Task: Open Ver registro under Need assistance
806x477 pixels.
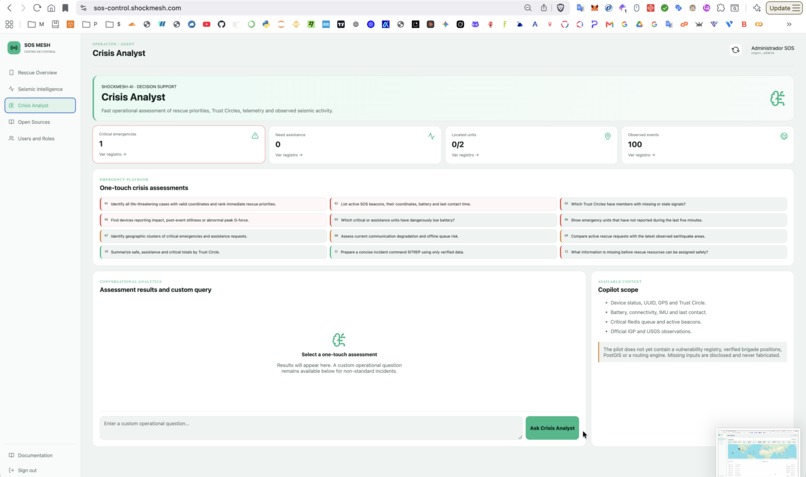Action: pos(288,155)
